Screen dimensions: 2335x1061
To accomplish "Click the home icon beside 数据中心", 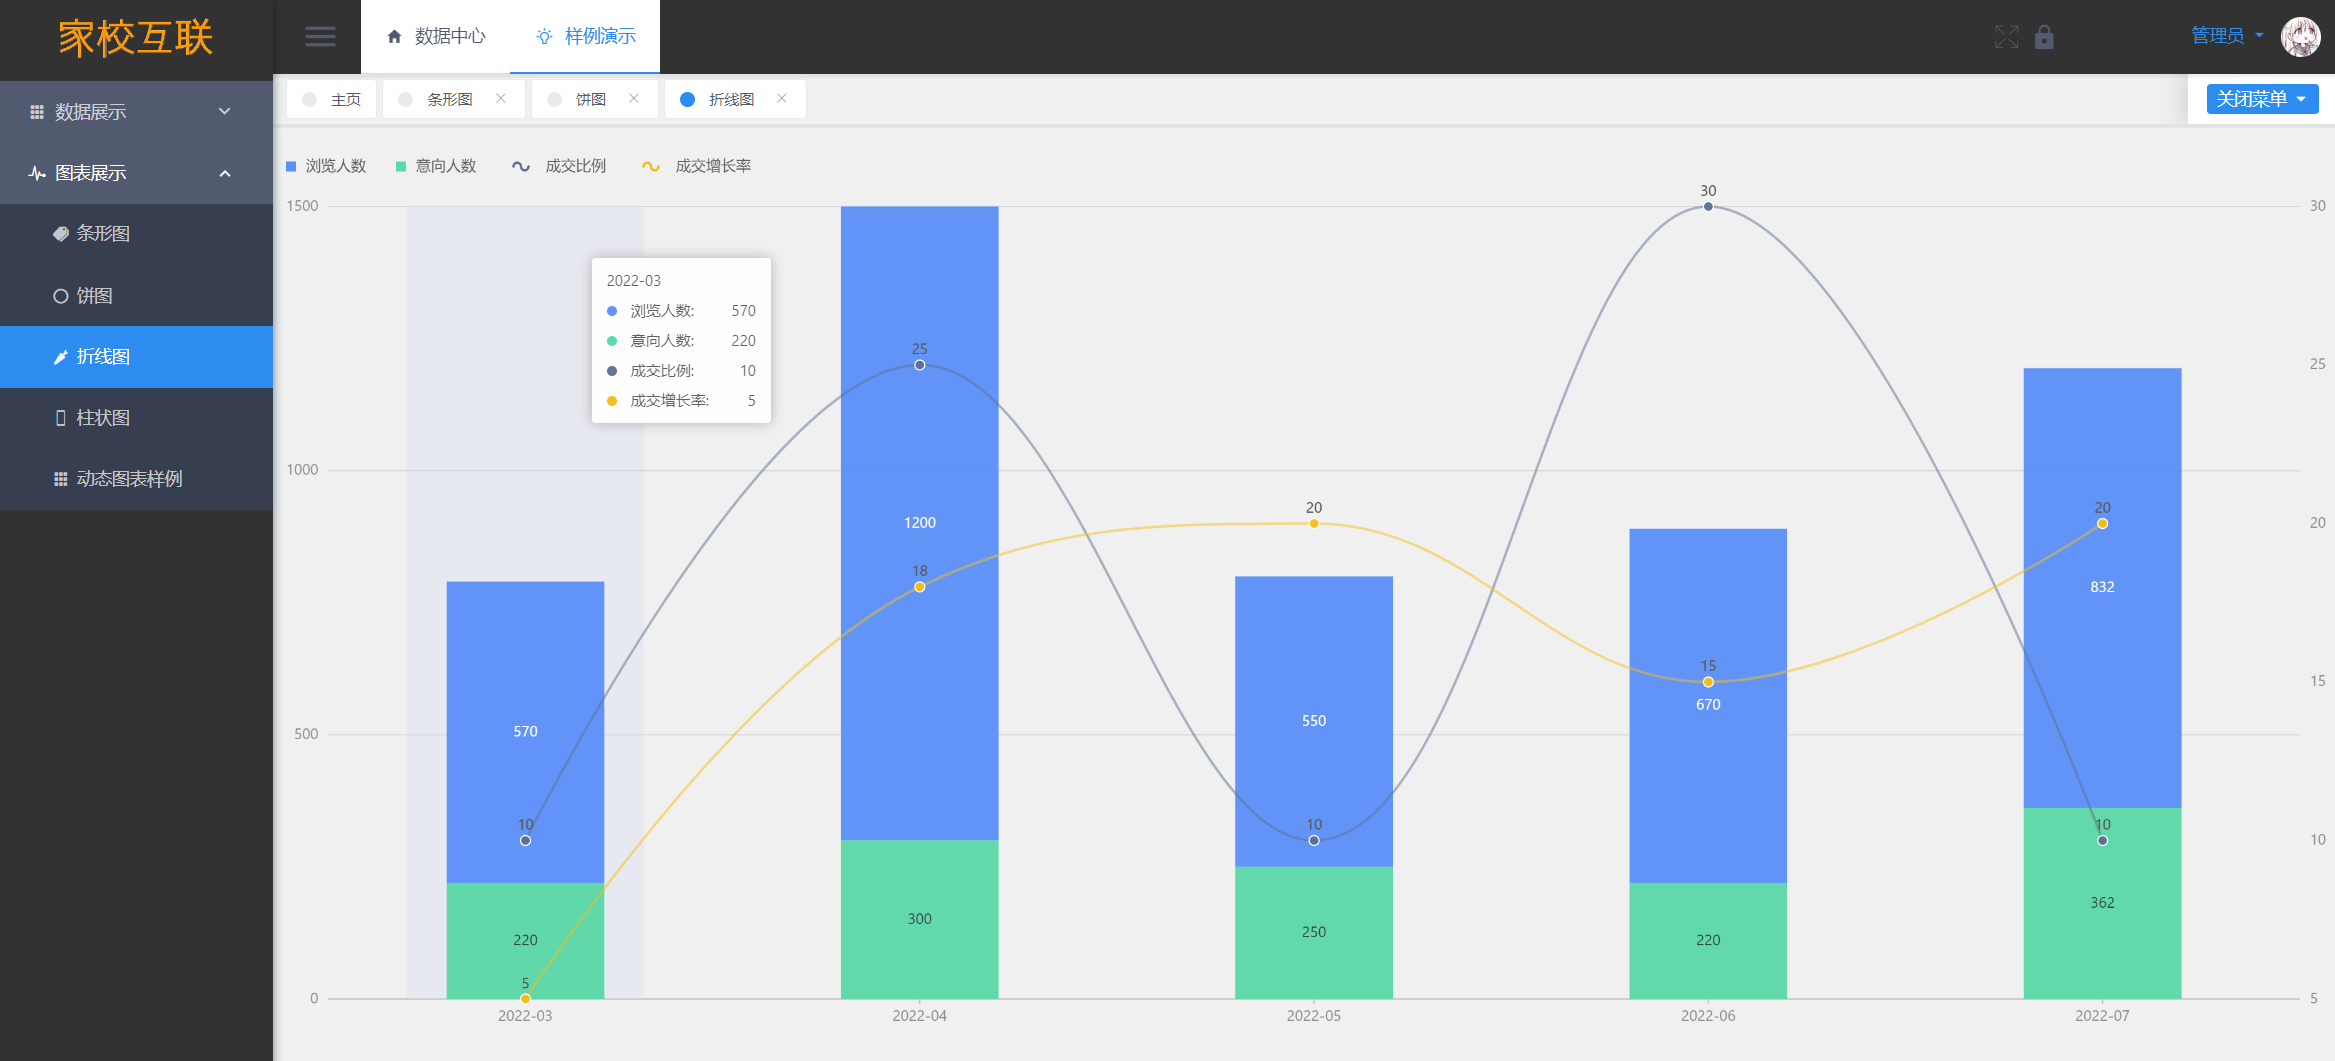I will 394,37.
